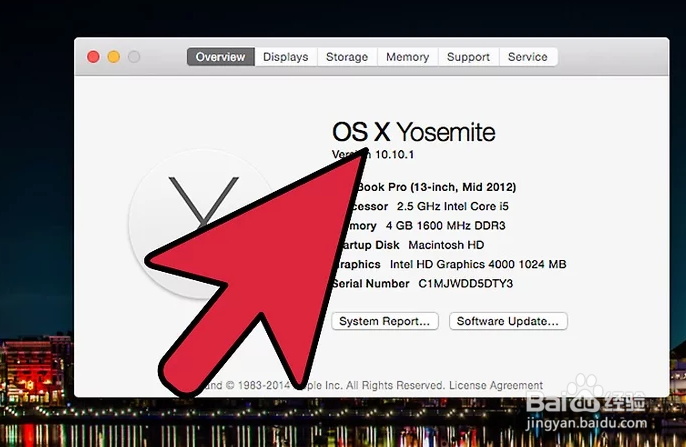
Task: Click the 4 GB 1600 MHz DDR3 text
Action: [x=445, y=226]
